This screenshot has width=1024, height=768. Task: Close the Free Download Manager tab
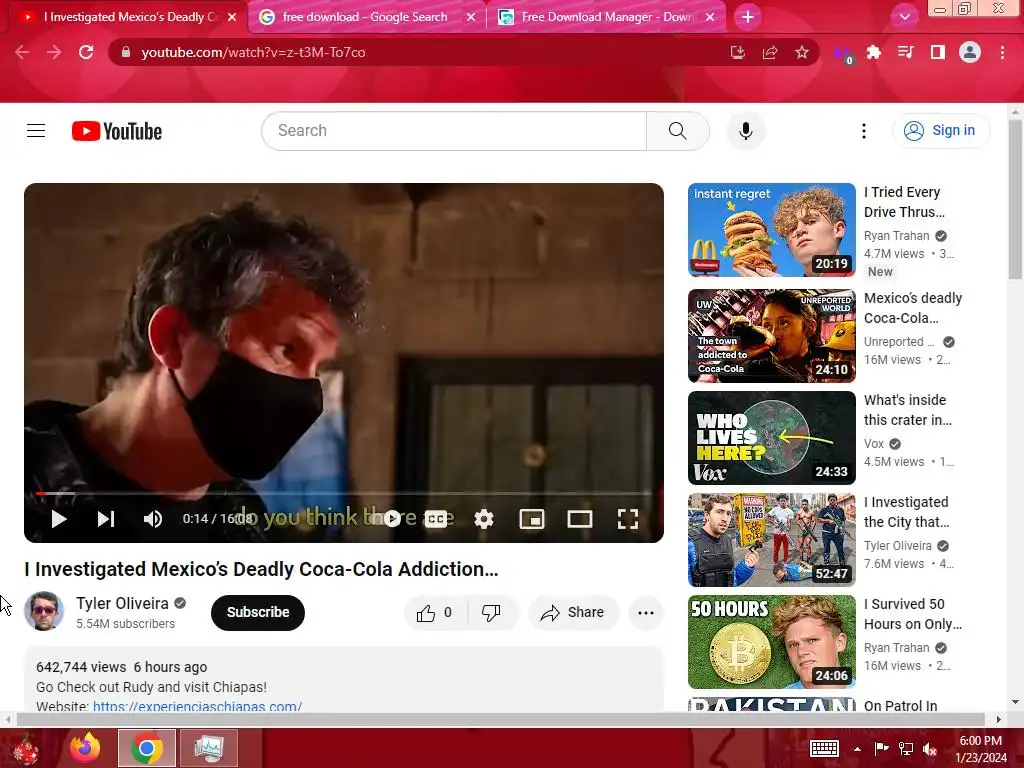point(710,17)
